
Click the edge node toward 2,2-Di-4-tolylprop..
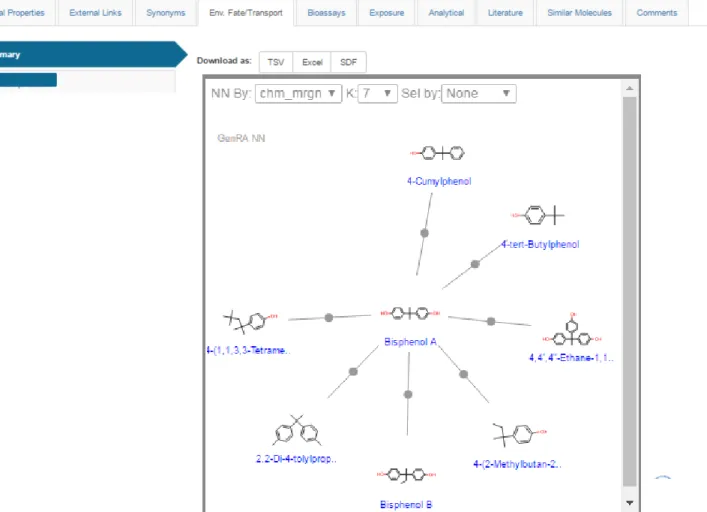(353, 372)
